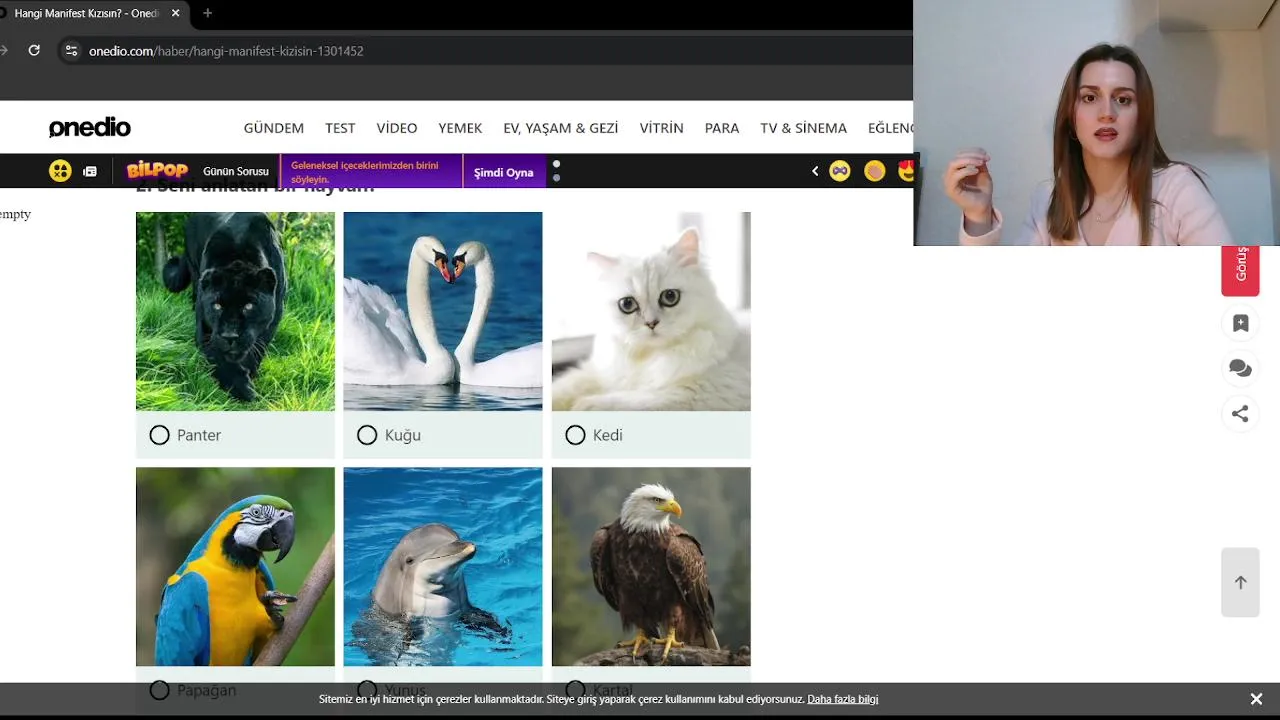Click the purple gamepad emoji icon
This screenshot has width=1280, height=720.
pyautogui.click(x=840, y=171)
